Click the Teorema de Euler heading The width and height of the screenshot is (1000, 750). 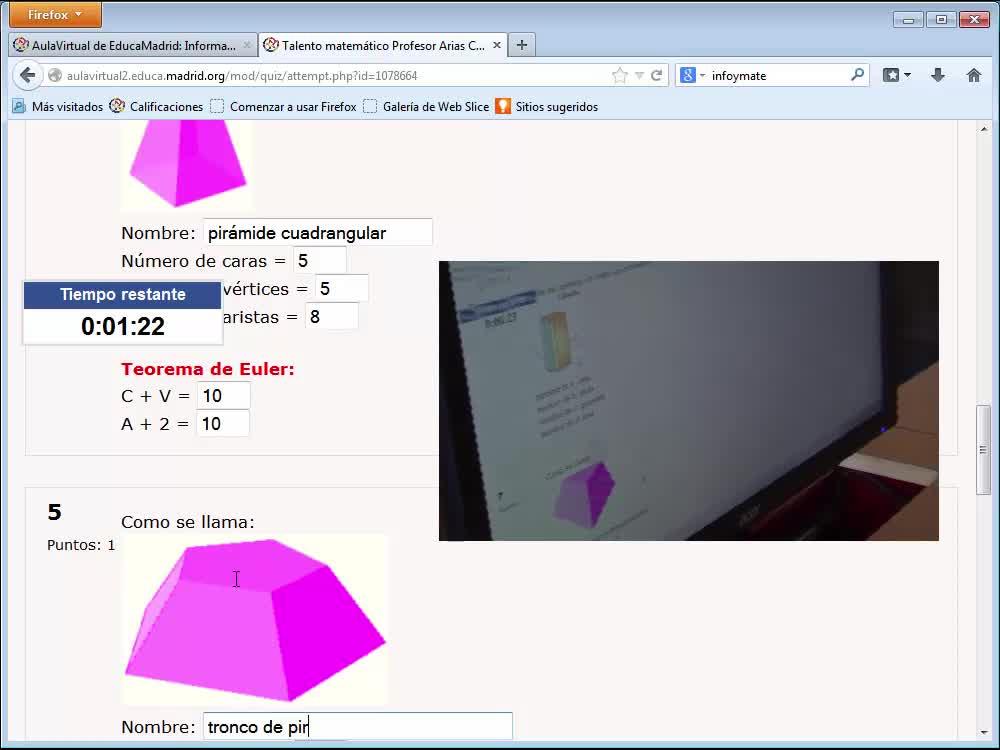pyautogui.click(x=208, y=369)
